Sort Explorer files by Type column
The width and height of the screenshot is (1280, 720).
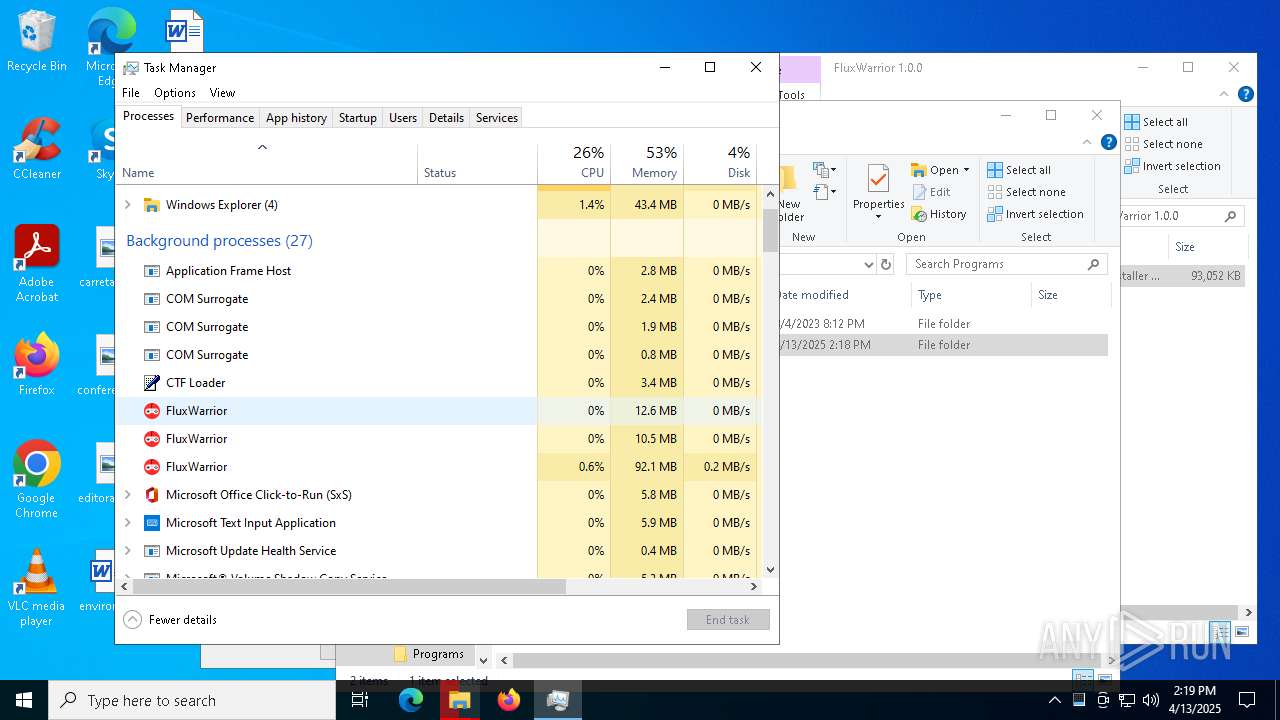(x=971, y=295)
